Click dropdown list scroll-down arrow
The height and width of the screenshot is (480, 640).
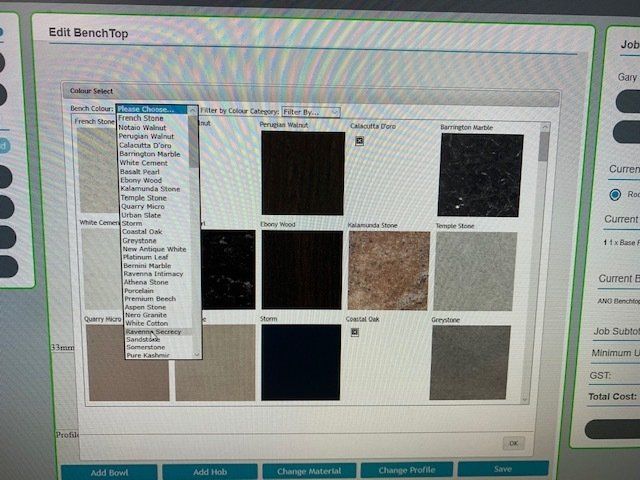click(x=197, y=354)
